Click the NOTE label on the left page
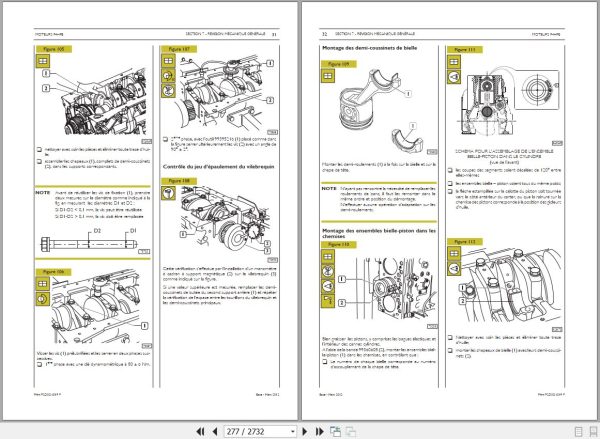The width and height of the screenshot is (600, 439). coord(42,193)
